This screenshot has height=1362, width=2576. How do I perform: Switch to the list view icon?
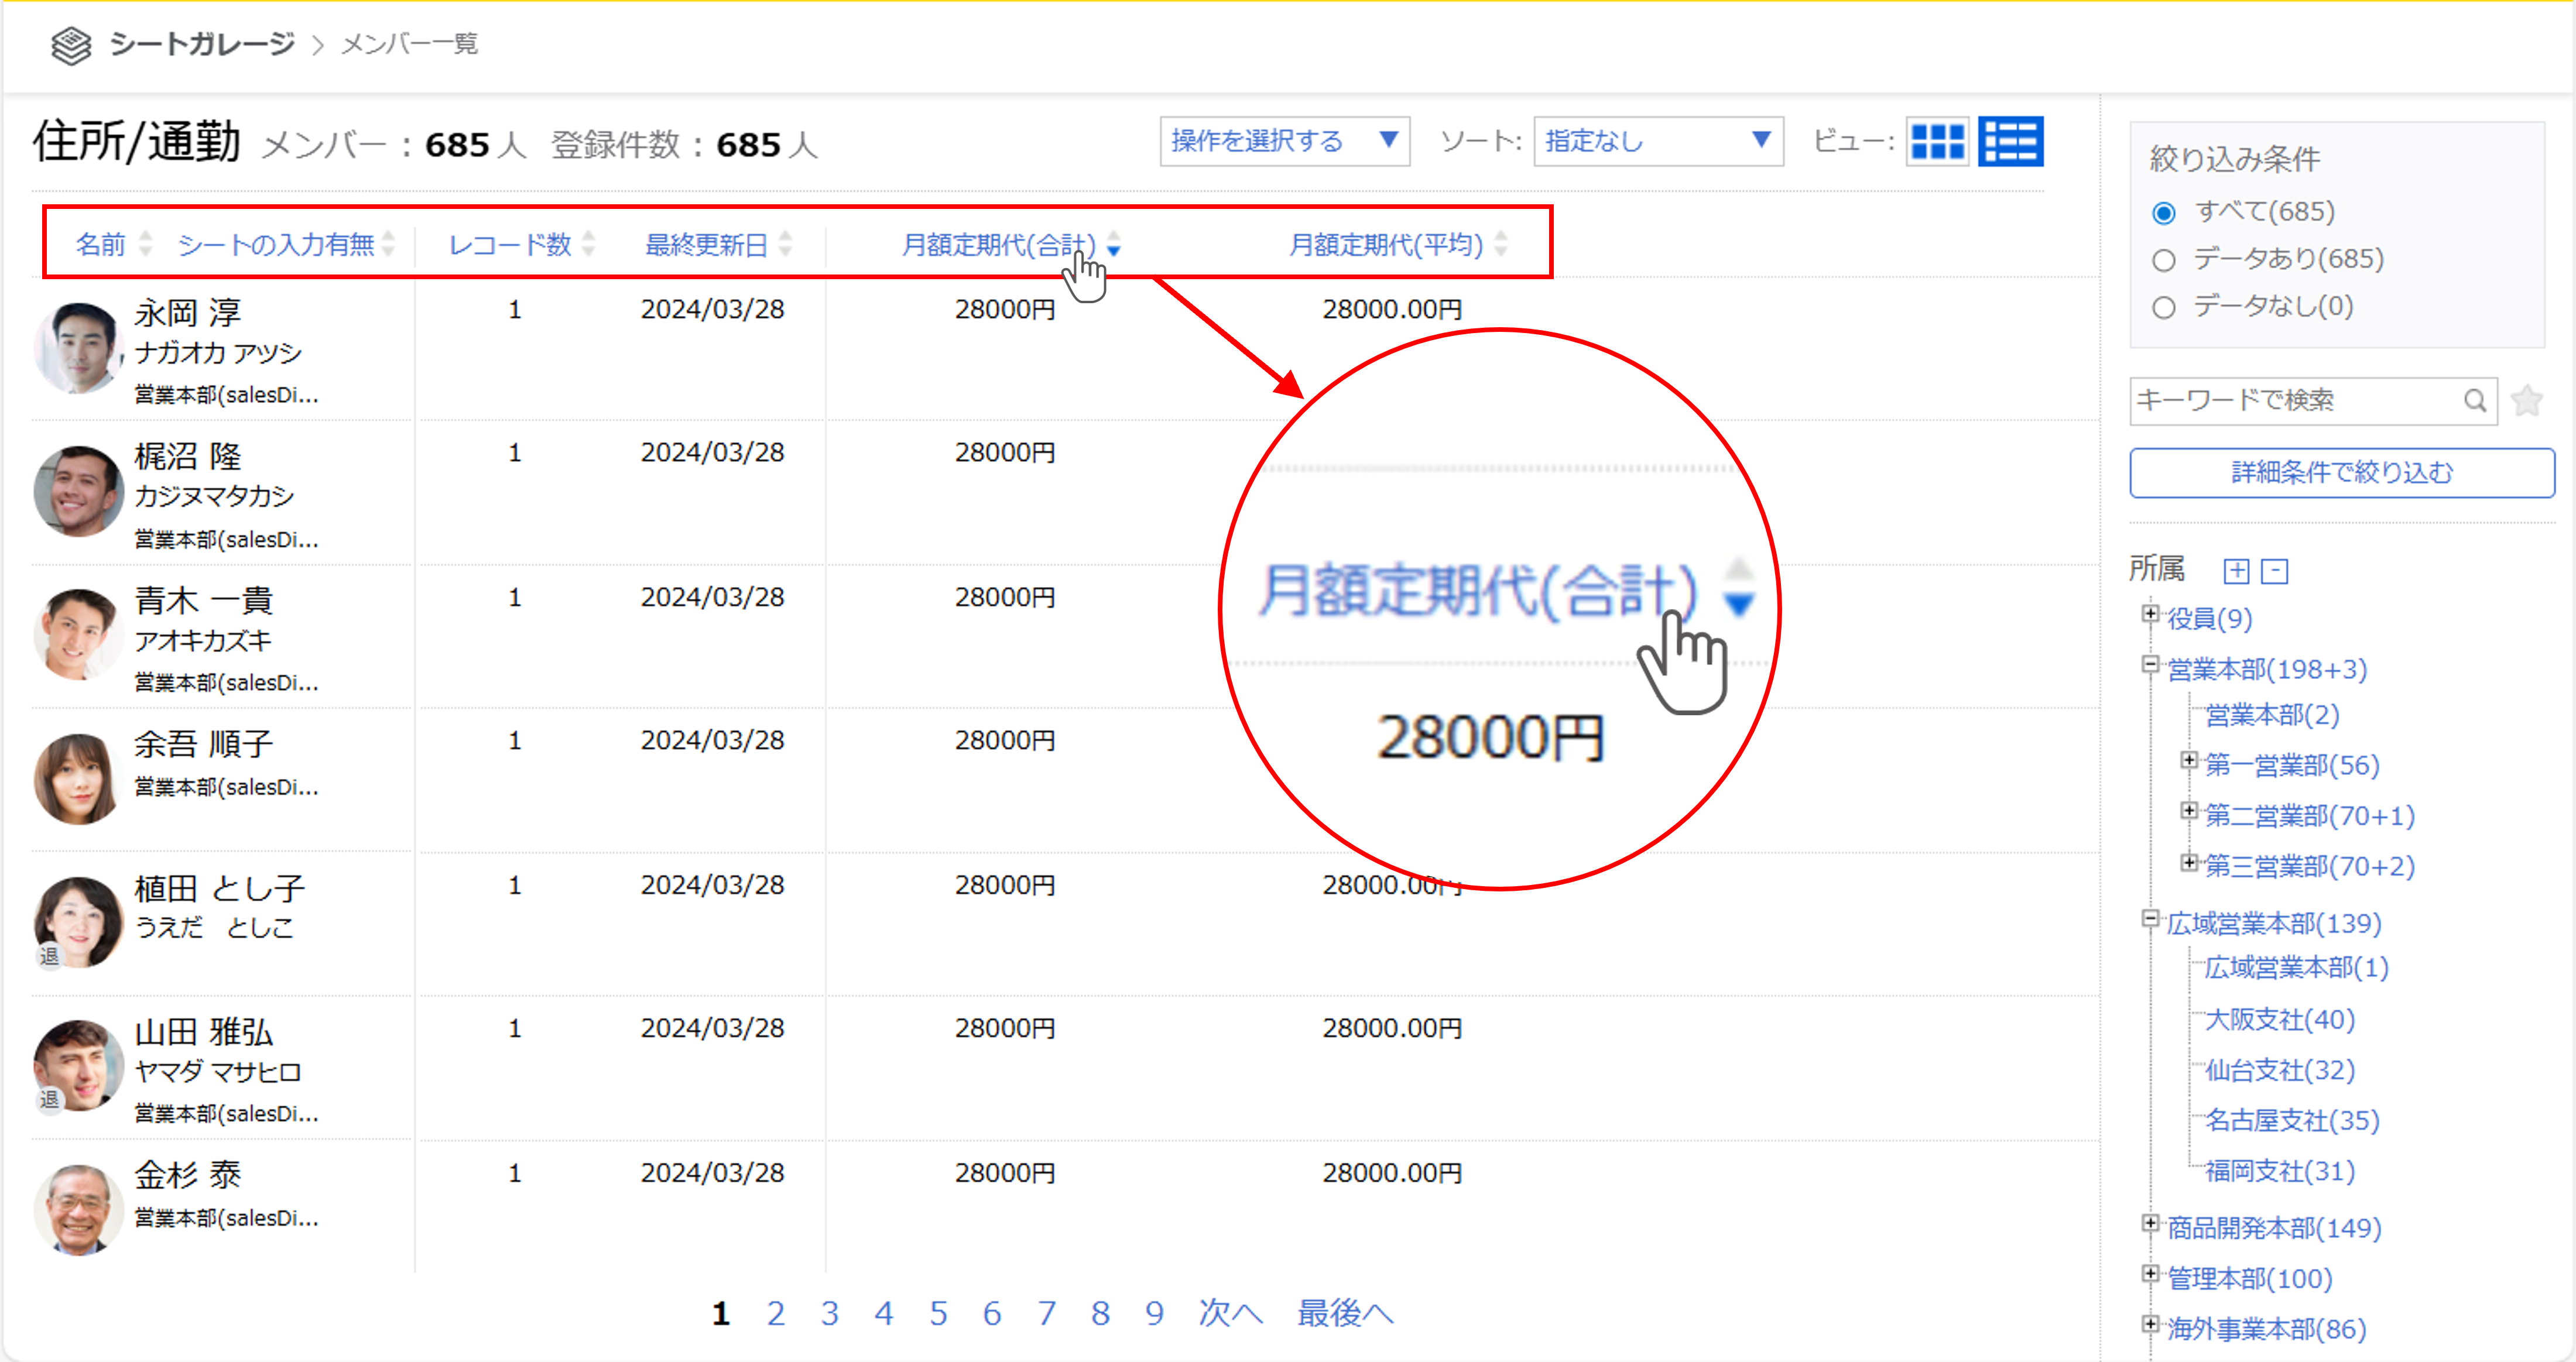2010,141
